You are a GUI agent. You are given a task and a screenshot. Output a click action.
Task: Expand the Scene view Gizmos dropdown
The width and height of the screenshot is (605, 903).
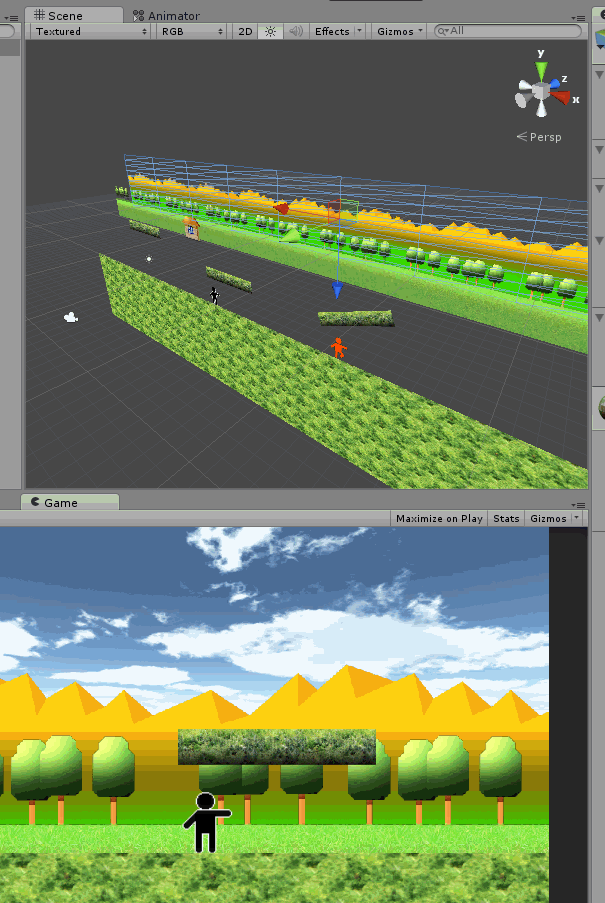400,31
